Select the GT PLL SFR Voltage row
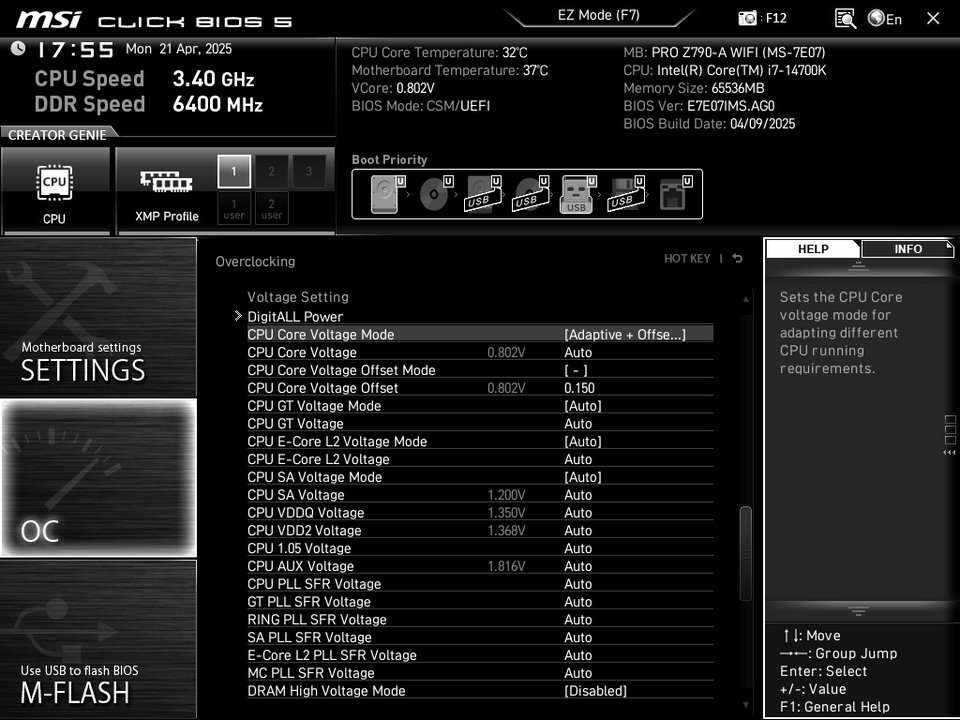The width and height of the screenshot is (960, 720). [x=480, y=601]
